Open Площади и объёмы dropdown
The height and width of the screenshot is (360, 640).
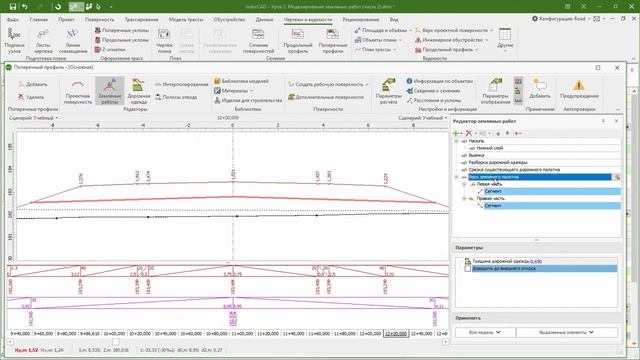(x=383, y=30)
